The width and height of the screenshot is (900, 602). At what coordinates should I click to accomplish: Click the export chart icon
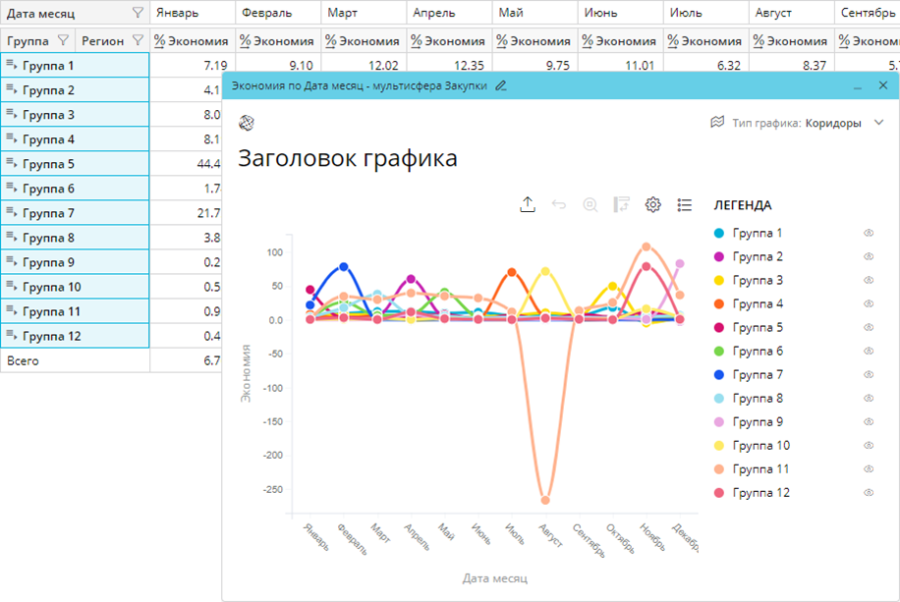[528, 204]
